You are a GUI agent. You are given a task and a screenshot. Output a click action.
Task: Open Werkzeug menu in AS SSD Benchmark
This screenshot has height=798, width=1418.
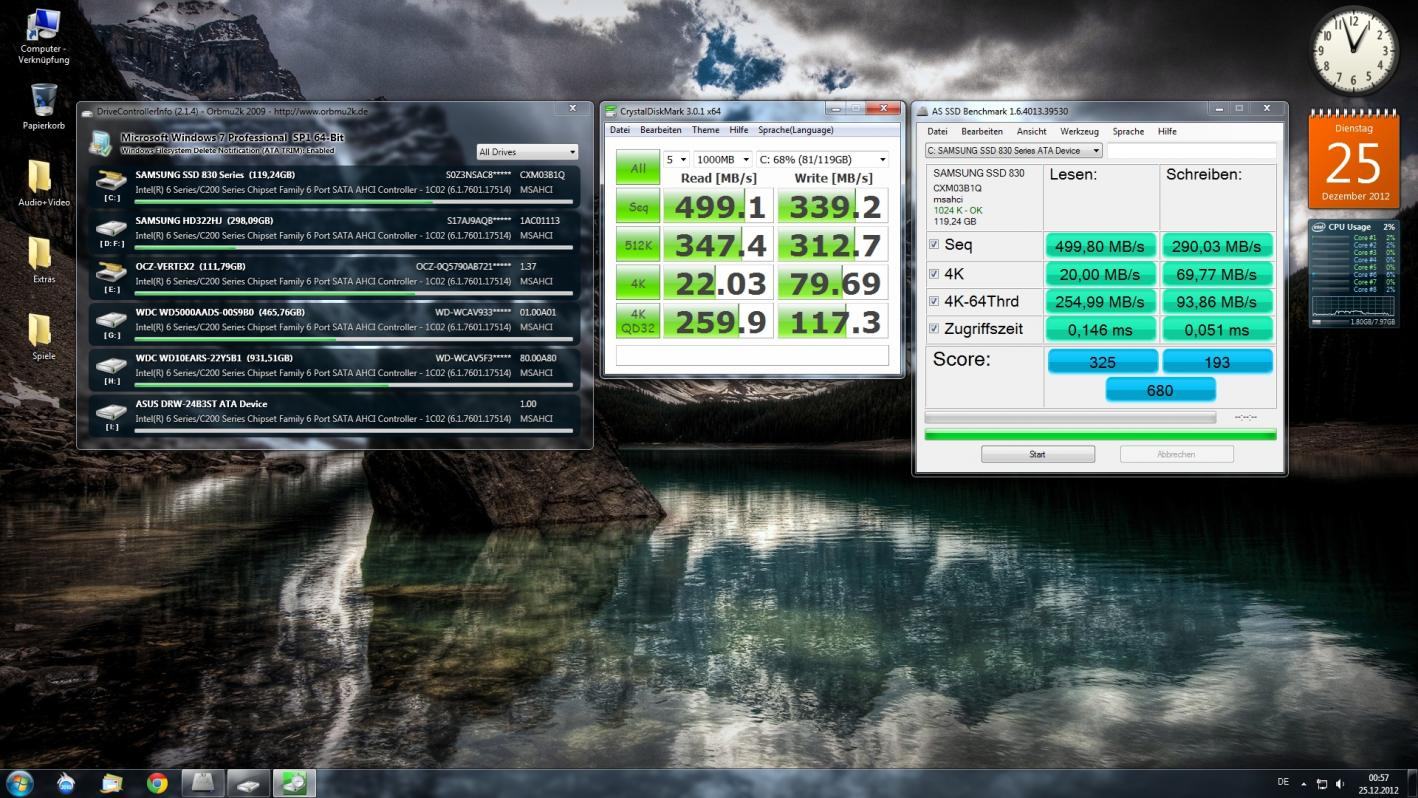tap(1079, 131)
